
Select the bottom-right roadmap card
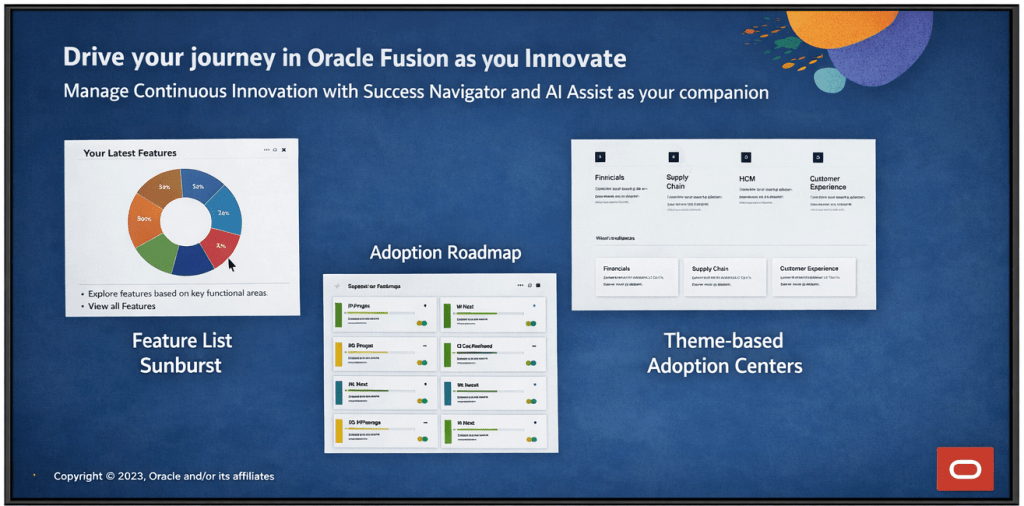click(x=493, y=430)
